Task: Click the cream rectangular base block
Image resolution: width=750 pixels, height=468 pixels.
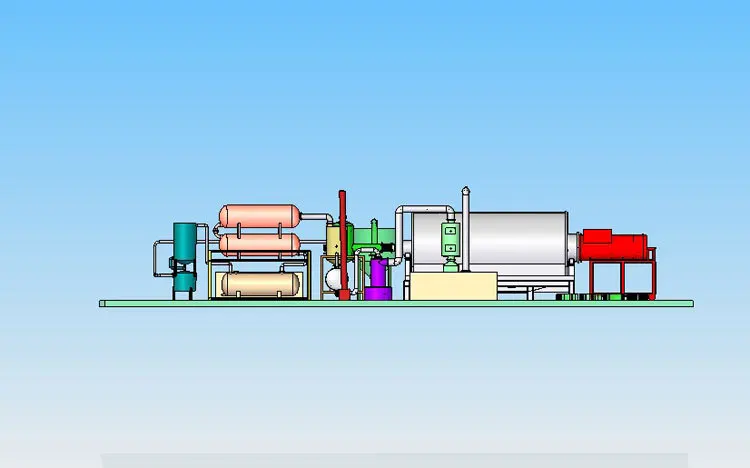Action: point(453,287)
